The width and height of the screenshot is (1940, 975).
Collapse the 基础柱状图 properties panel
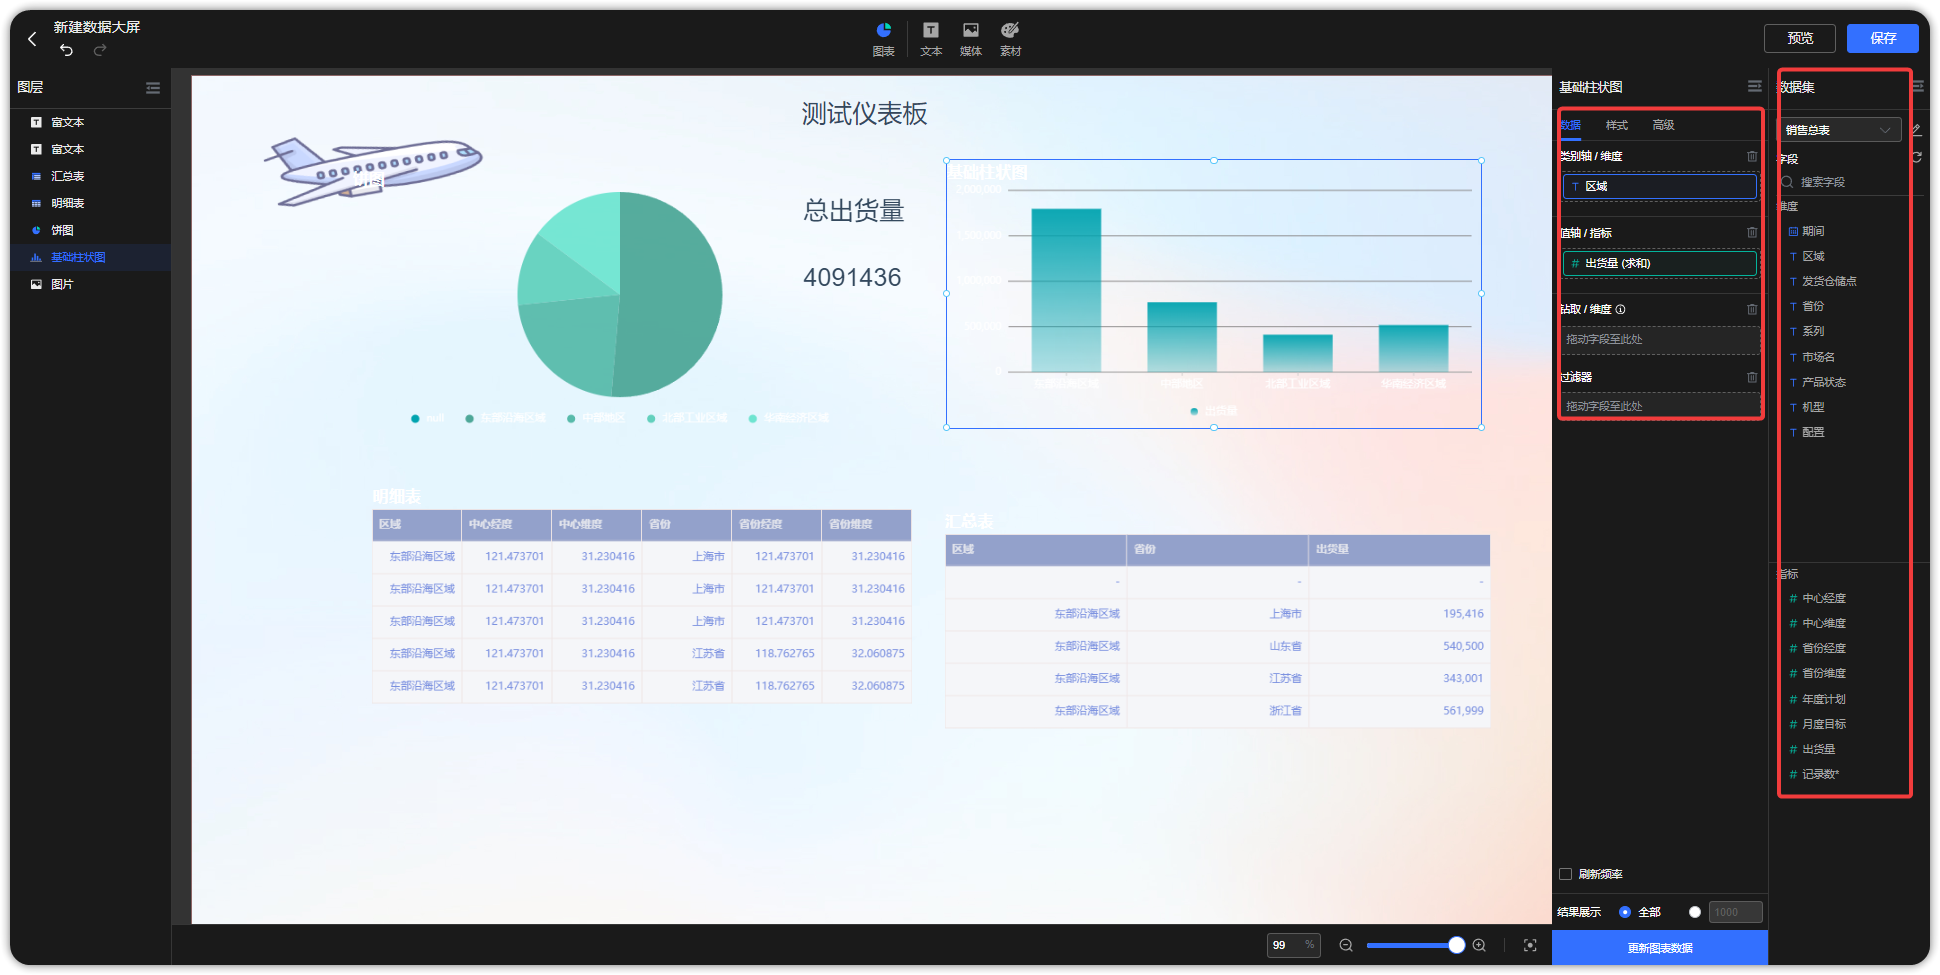[1754, 87]
